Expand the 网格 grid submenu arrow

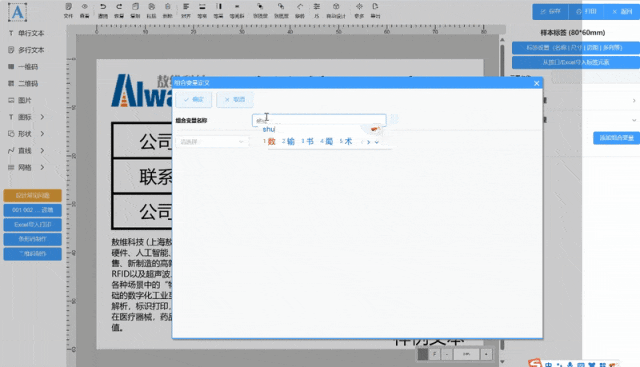tap(42, 167)
